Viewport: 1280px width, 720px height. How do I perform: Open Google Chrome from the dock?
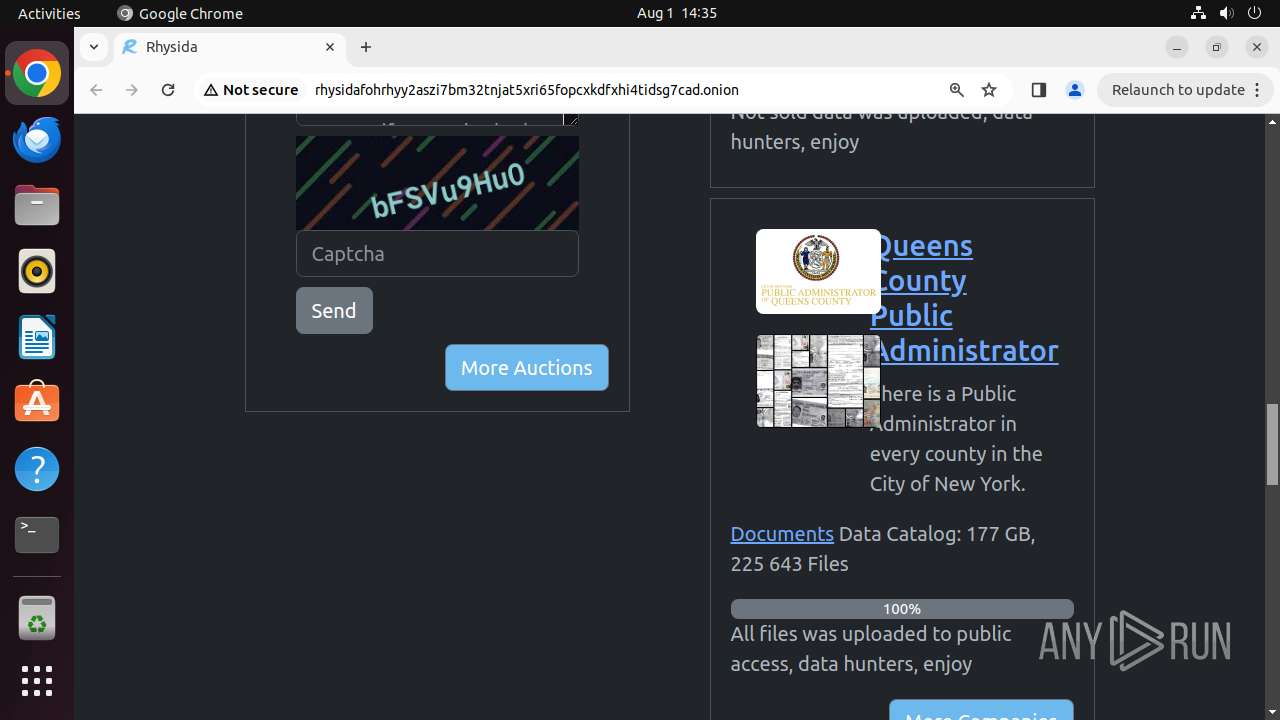click(37, 74)
